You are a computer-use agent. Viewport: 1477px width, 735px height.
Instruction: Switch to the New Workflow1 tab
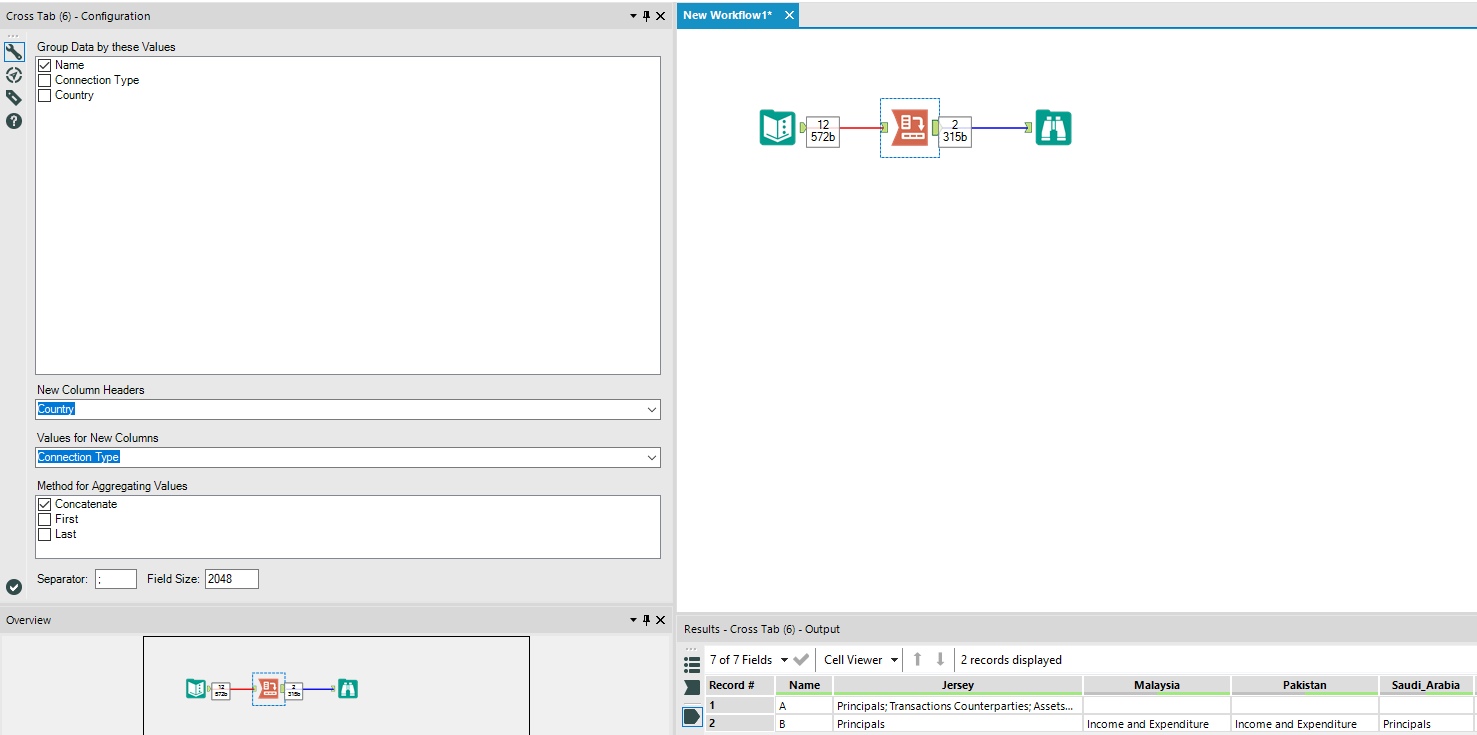[x=729, y=15]
